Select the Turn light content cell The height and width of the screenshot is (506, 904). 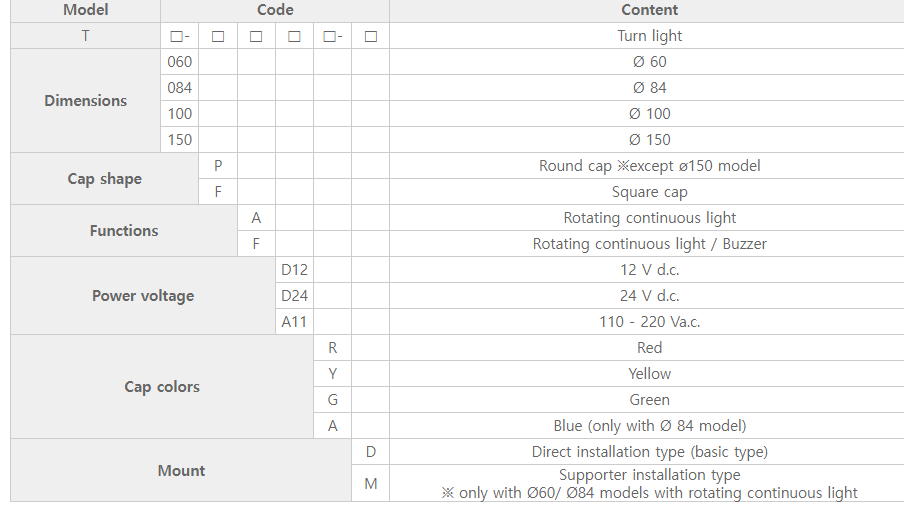click(x=649, y=36)
